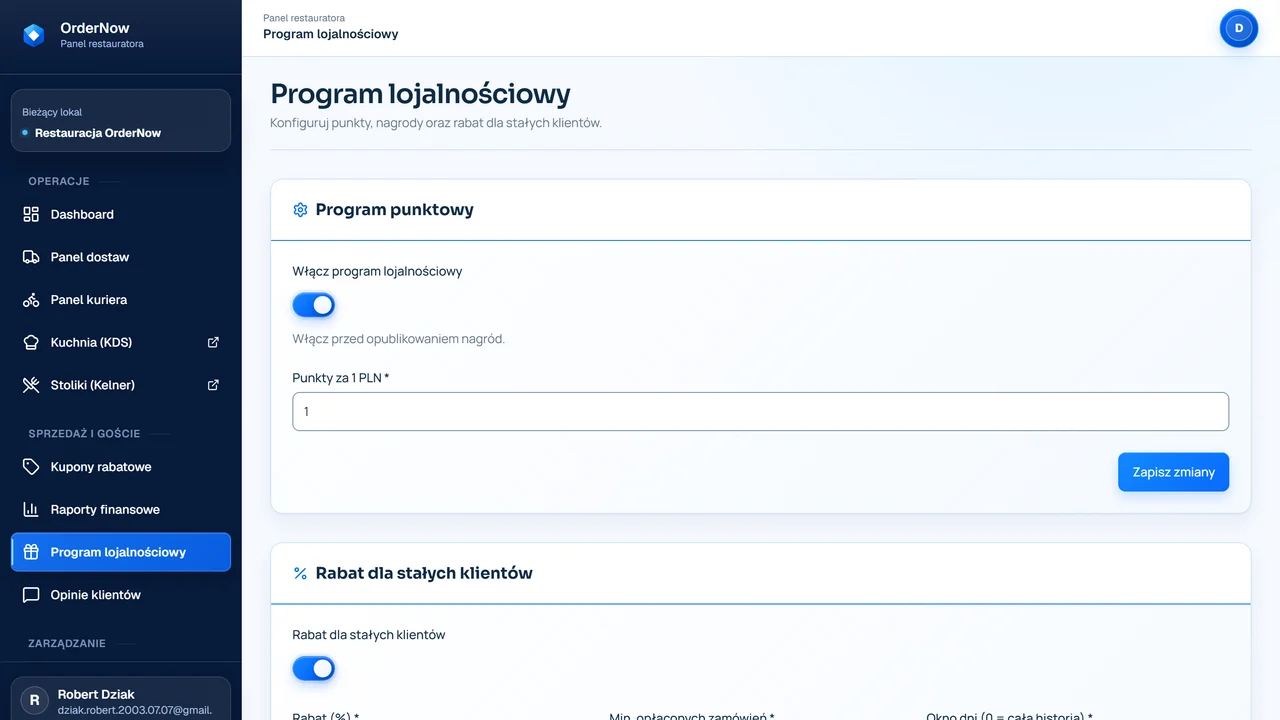Open Kuchnia (KDS) external link icon
The image size is (1280, 720).
pyautogui.click(x=213, y=342)
